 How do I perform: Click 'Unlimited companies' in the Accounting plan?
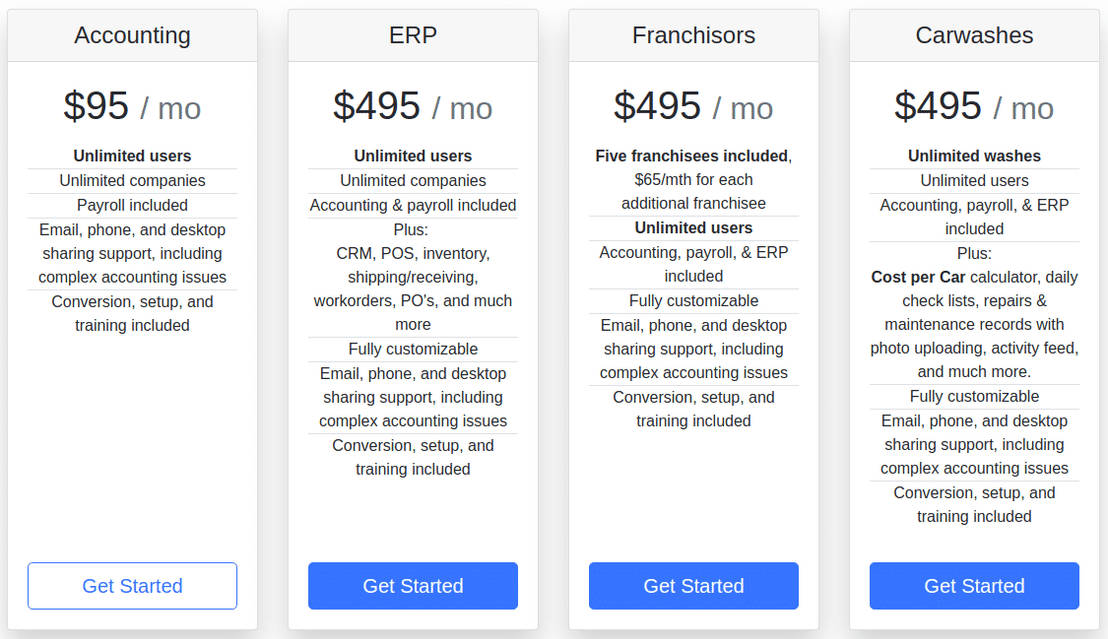[x=132, y=181]
